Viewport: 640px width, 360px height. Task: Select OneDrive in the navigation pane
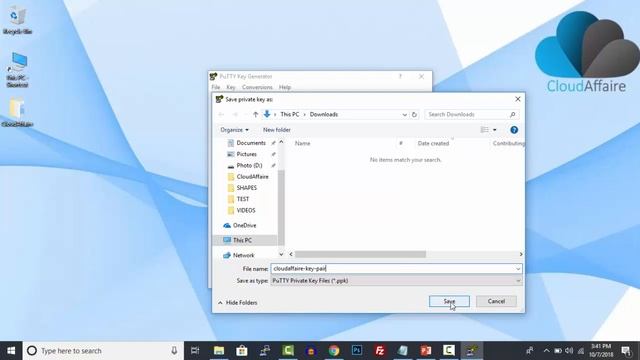(244, 225)
